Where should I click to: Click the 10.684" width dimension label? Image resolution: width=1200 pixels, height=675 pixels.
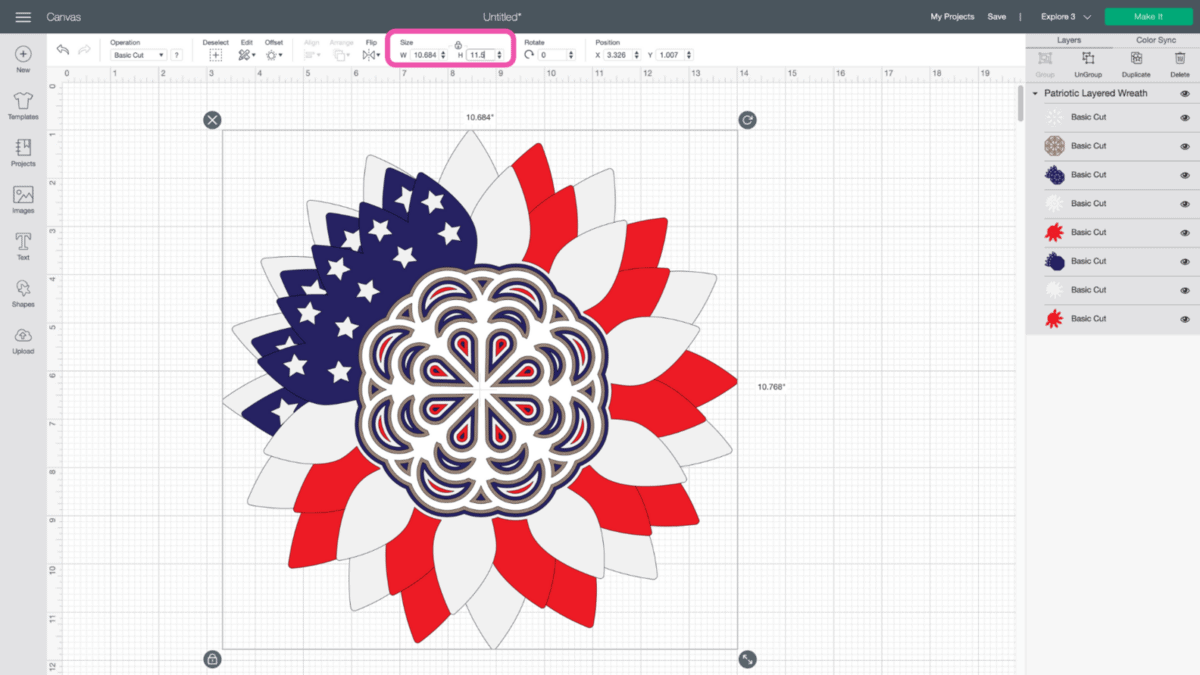(x=480, y=118)
